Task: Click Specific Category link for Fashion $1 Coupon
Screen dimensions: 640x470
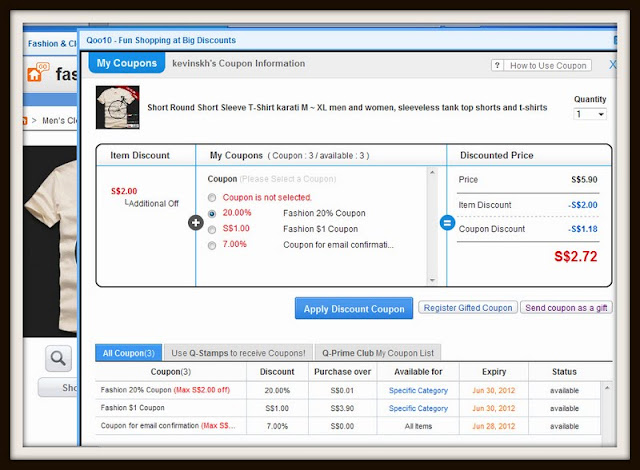Action: [418, 408]
